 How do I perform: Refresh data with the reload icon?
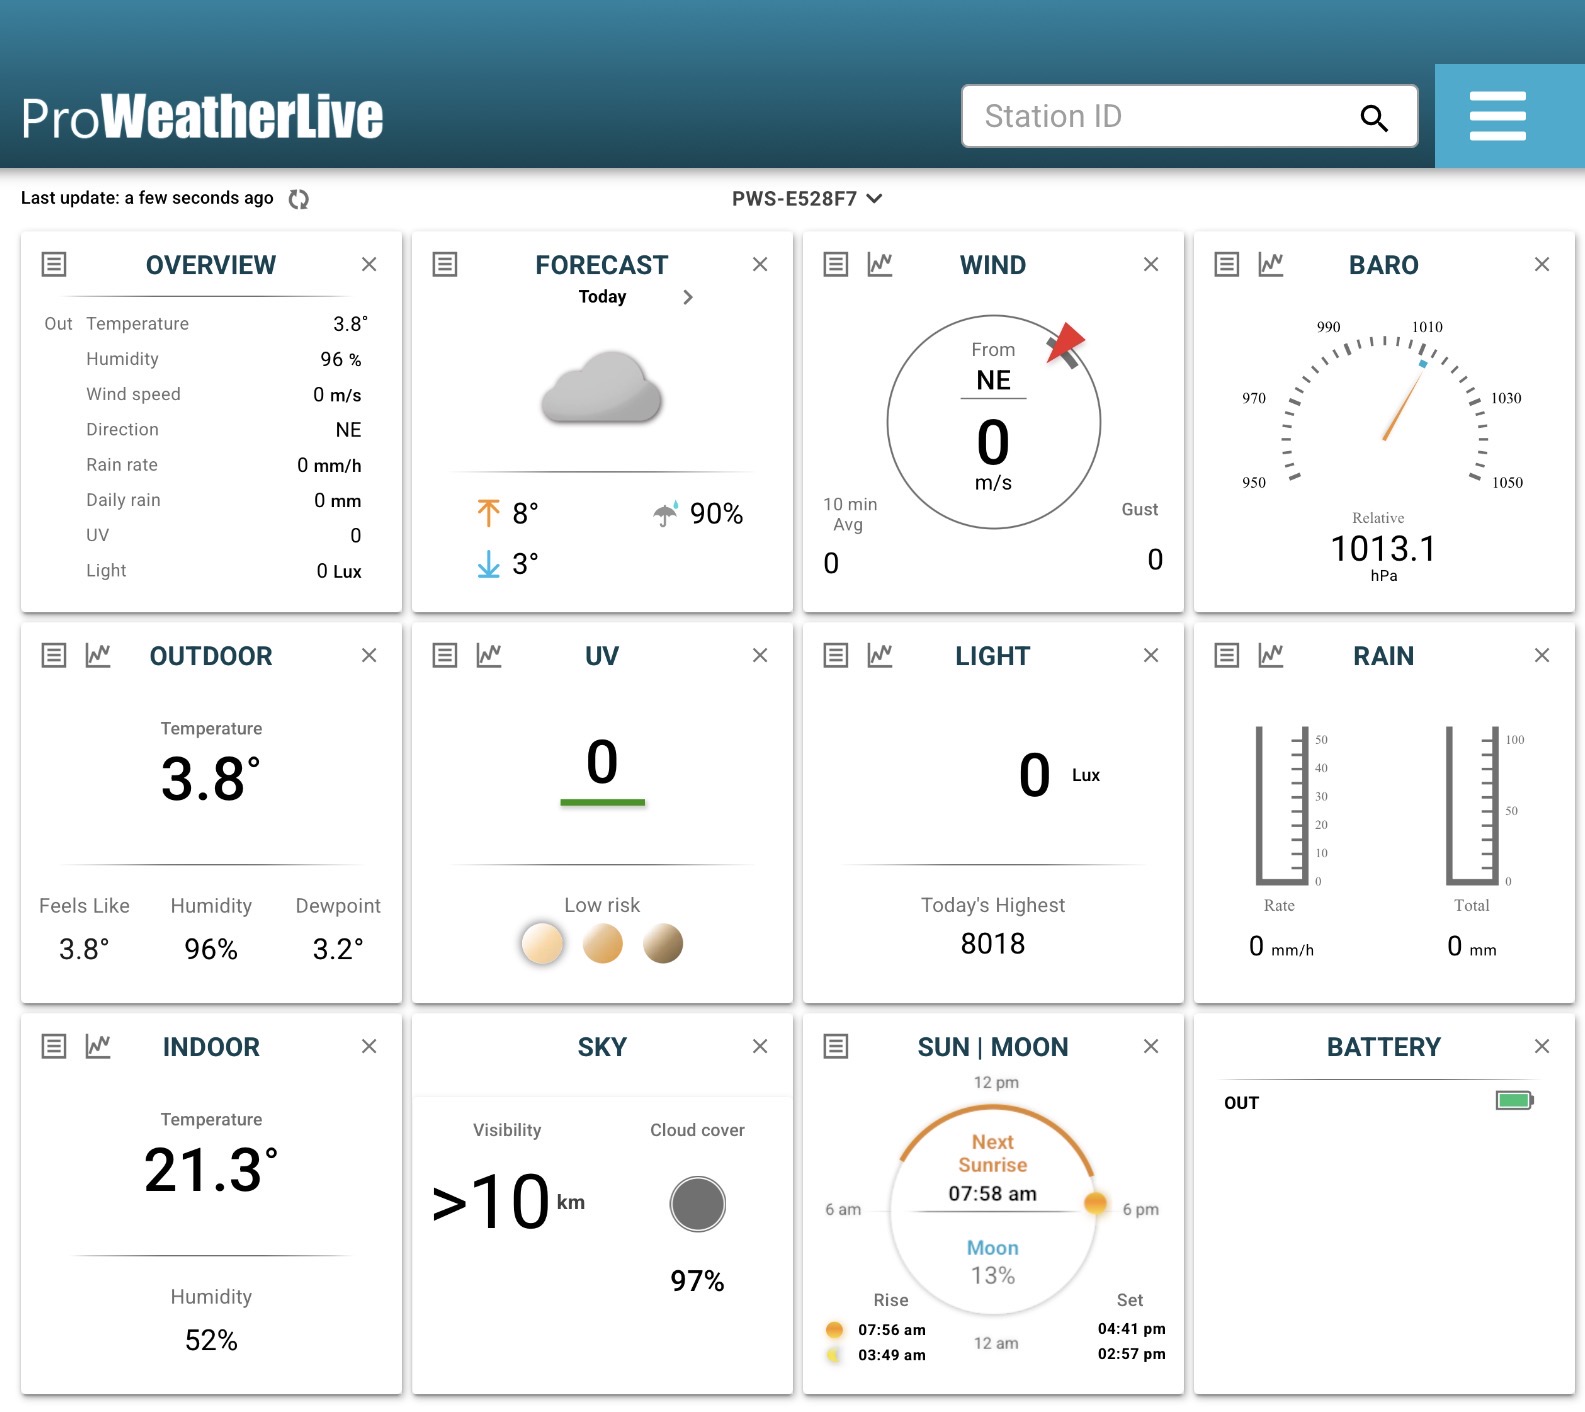pos(298,199)
